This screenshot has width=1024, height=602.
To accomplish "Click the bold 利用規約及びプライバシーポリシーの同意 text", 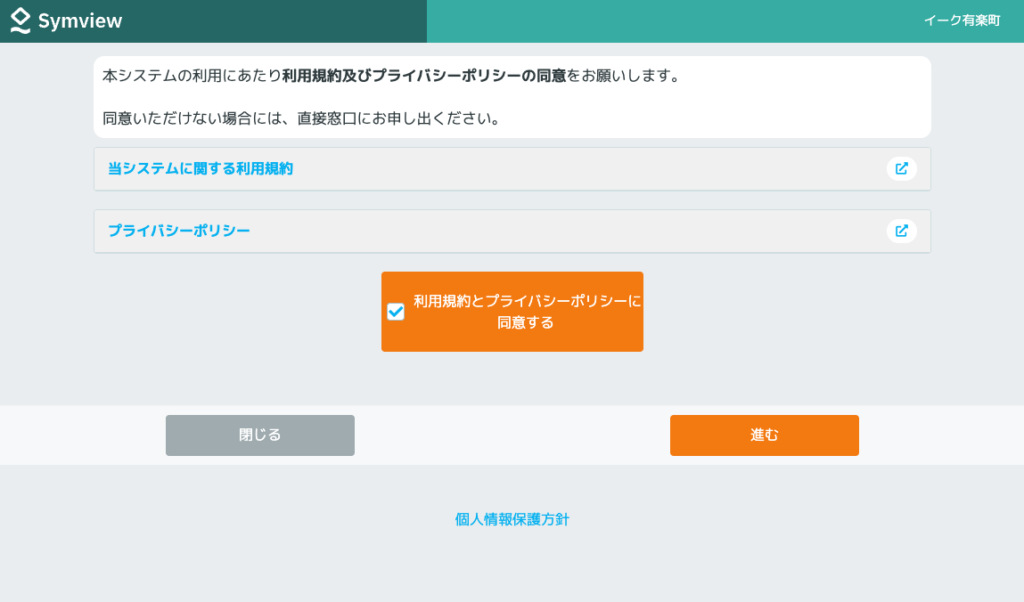I will (424, 76).
